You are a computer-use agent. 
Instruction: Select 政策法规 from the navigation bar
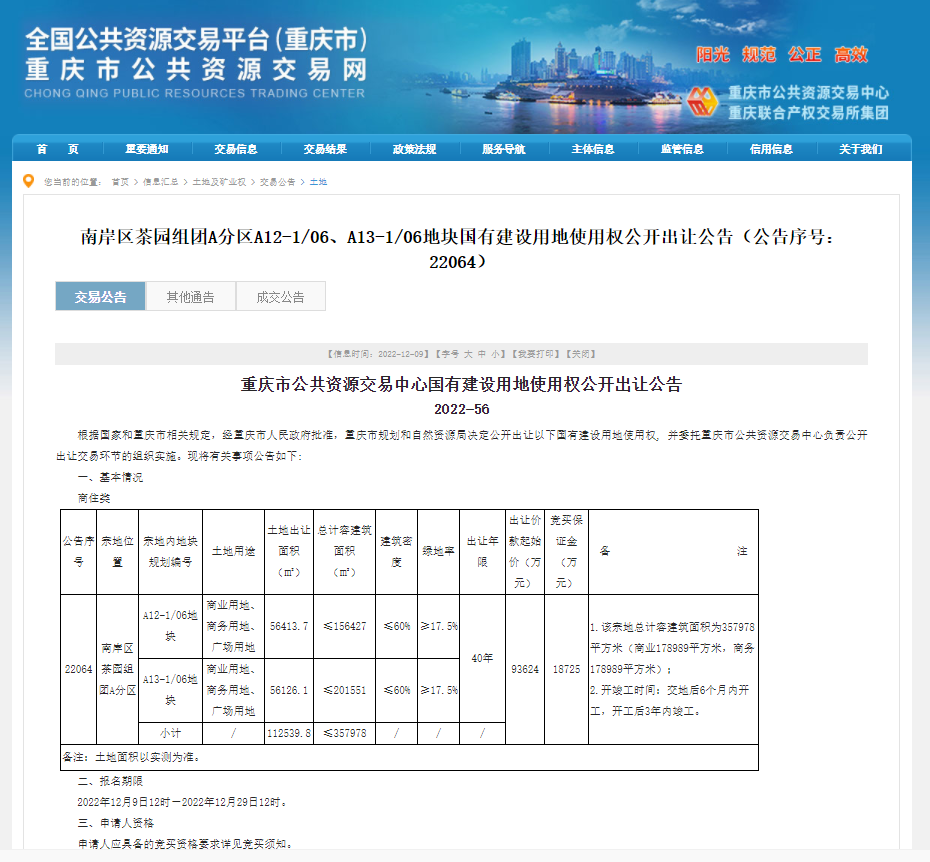tap(415, 149)
